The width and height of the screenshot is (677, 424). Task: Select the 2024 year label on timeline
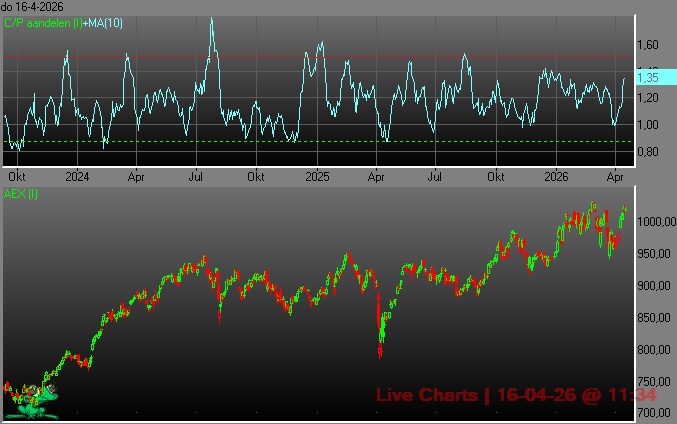pos(77,175)
